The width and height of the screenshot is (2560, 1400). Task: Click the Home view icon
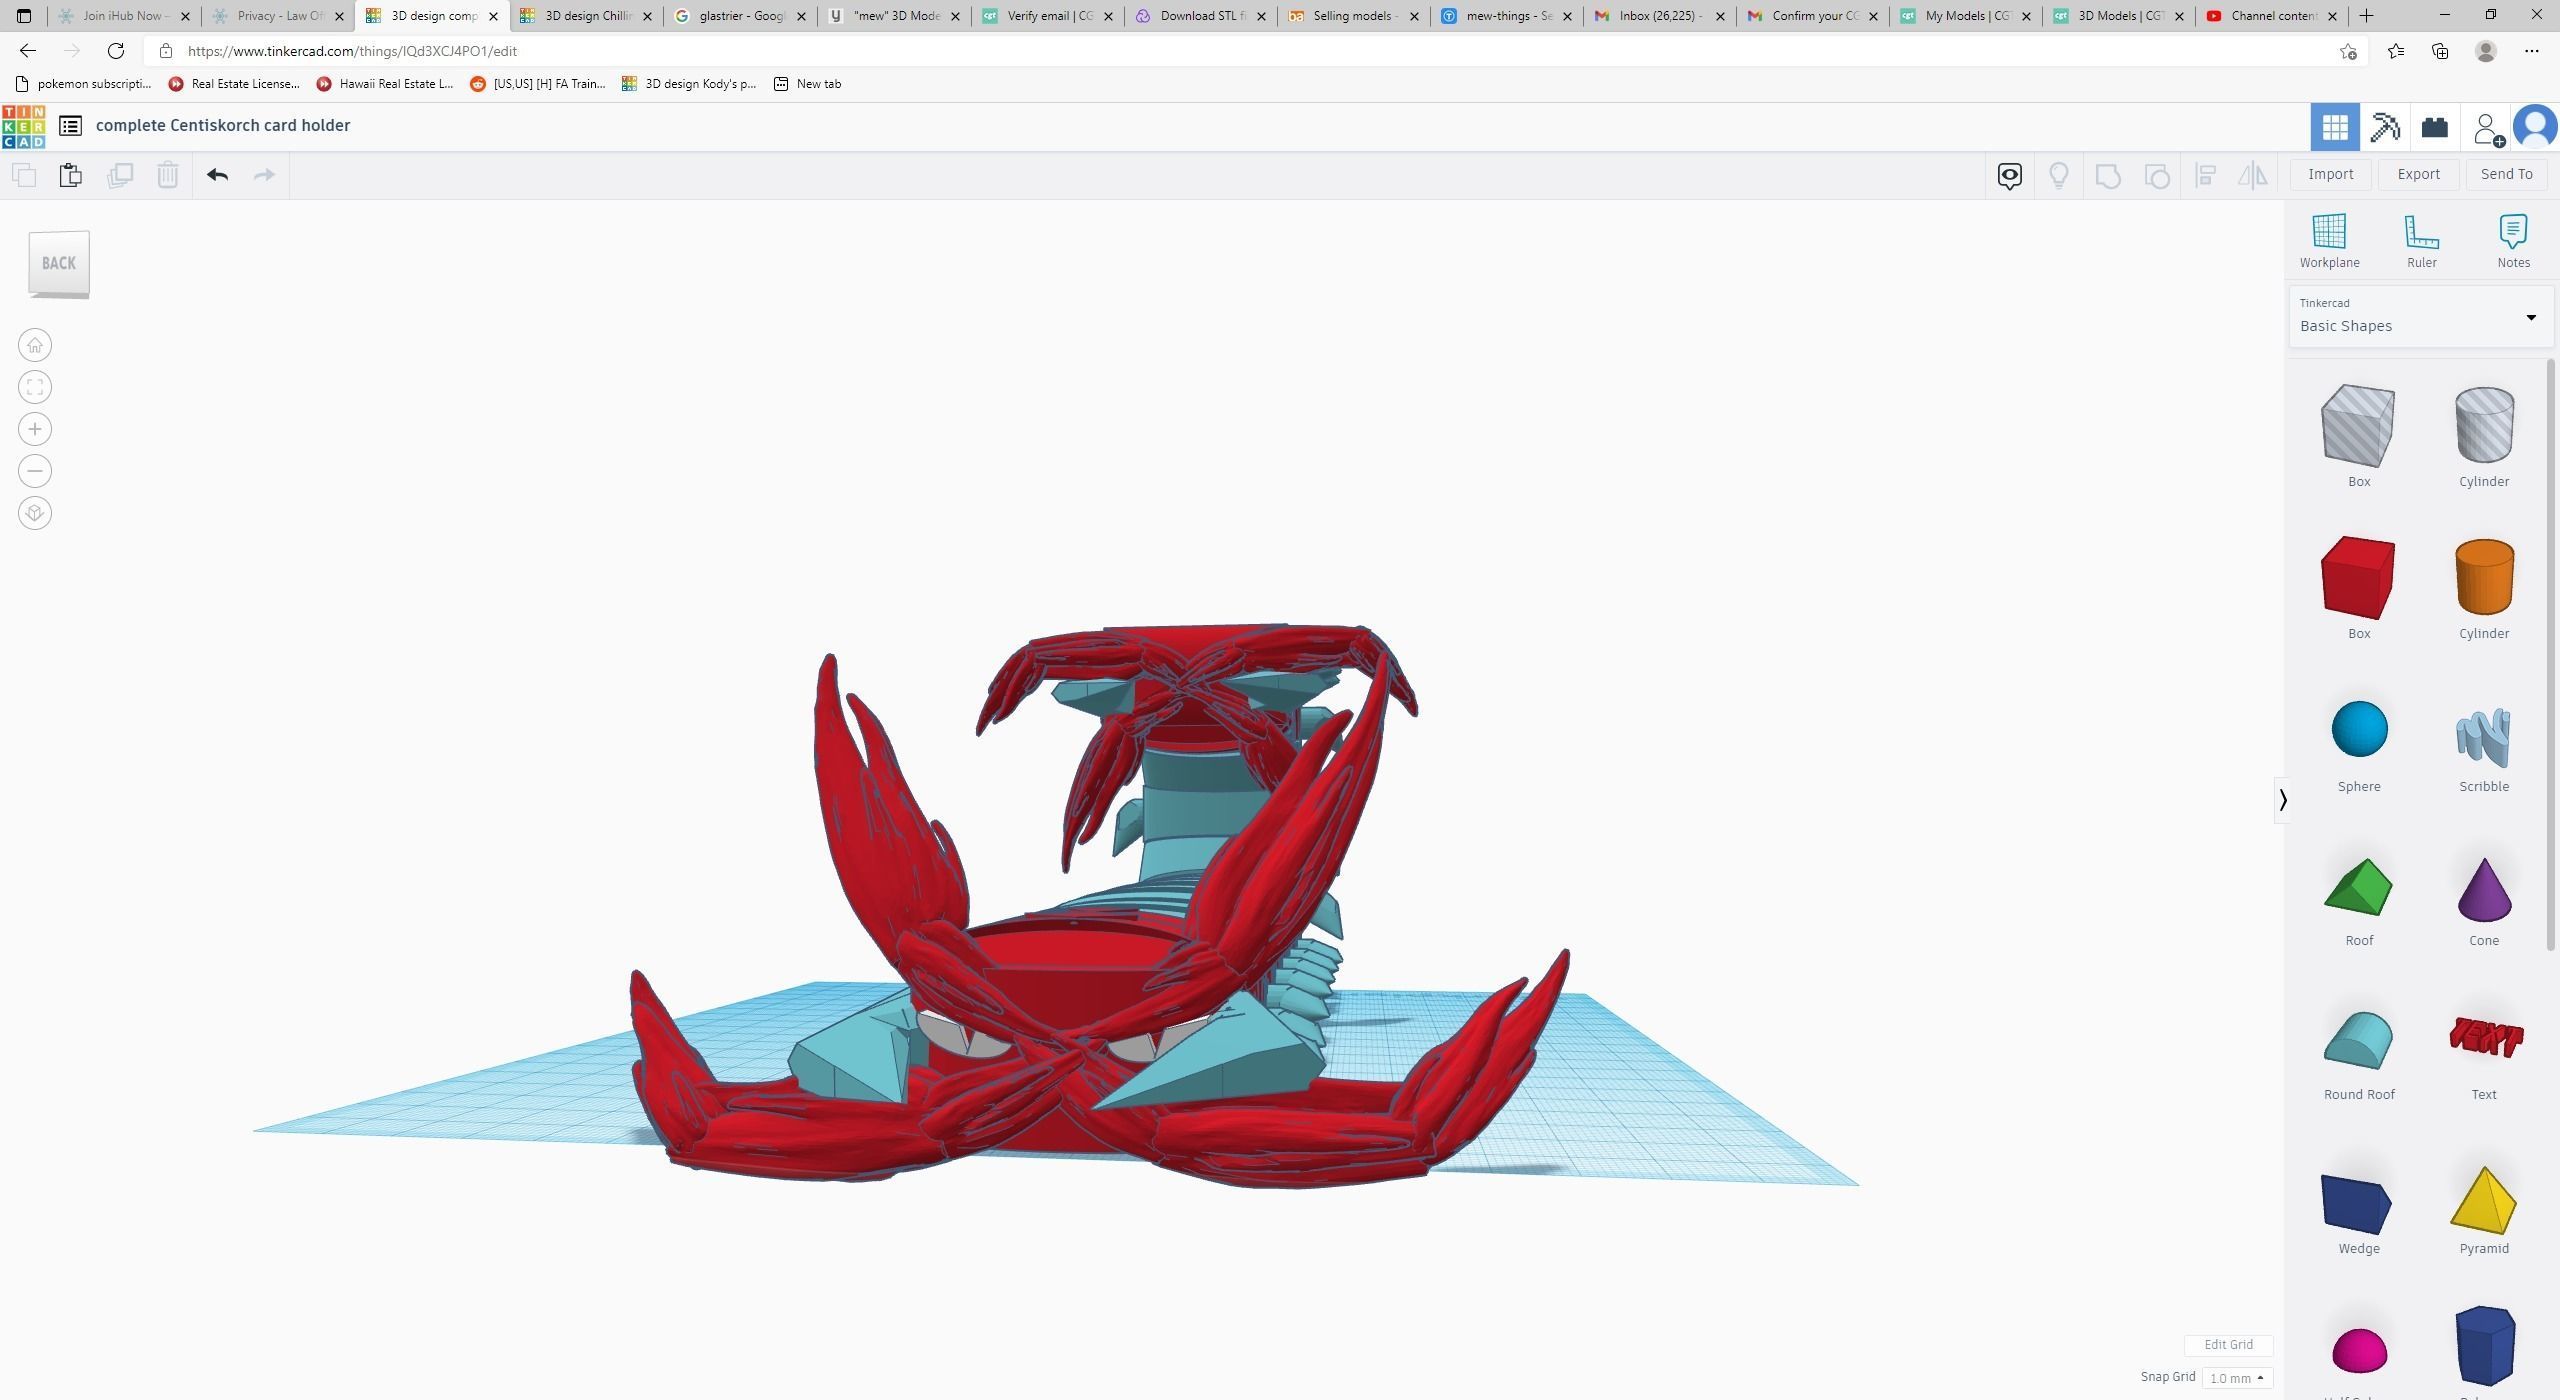35,346
